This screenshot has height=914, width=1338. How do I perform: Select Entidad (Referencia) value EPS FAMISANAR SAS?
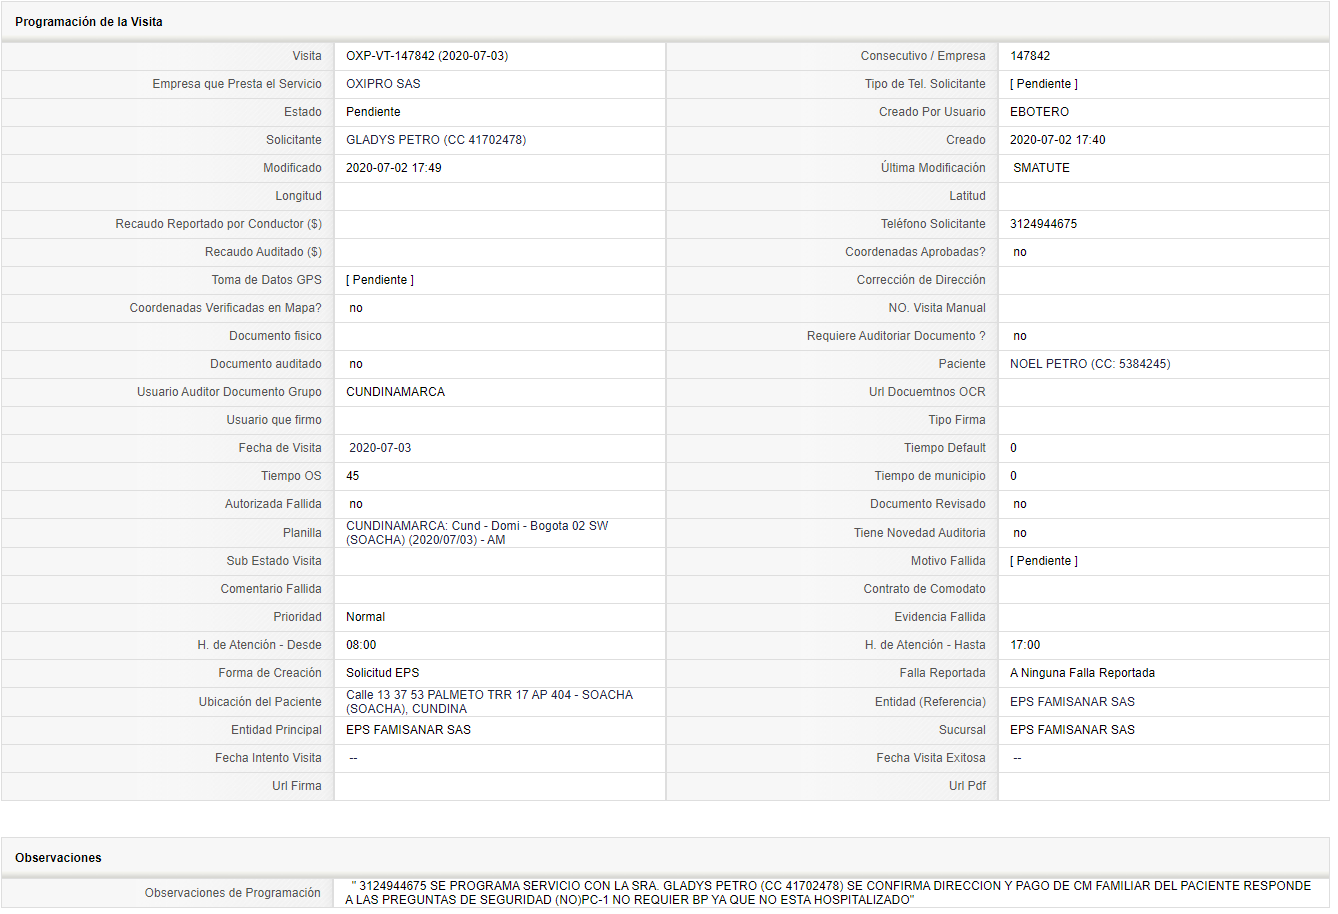(1072, 702)
